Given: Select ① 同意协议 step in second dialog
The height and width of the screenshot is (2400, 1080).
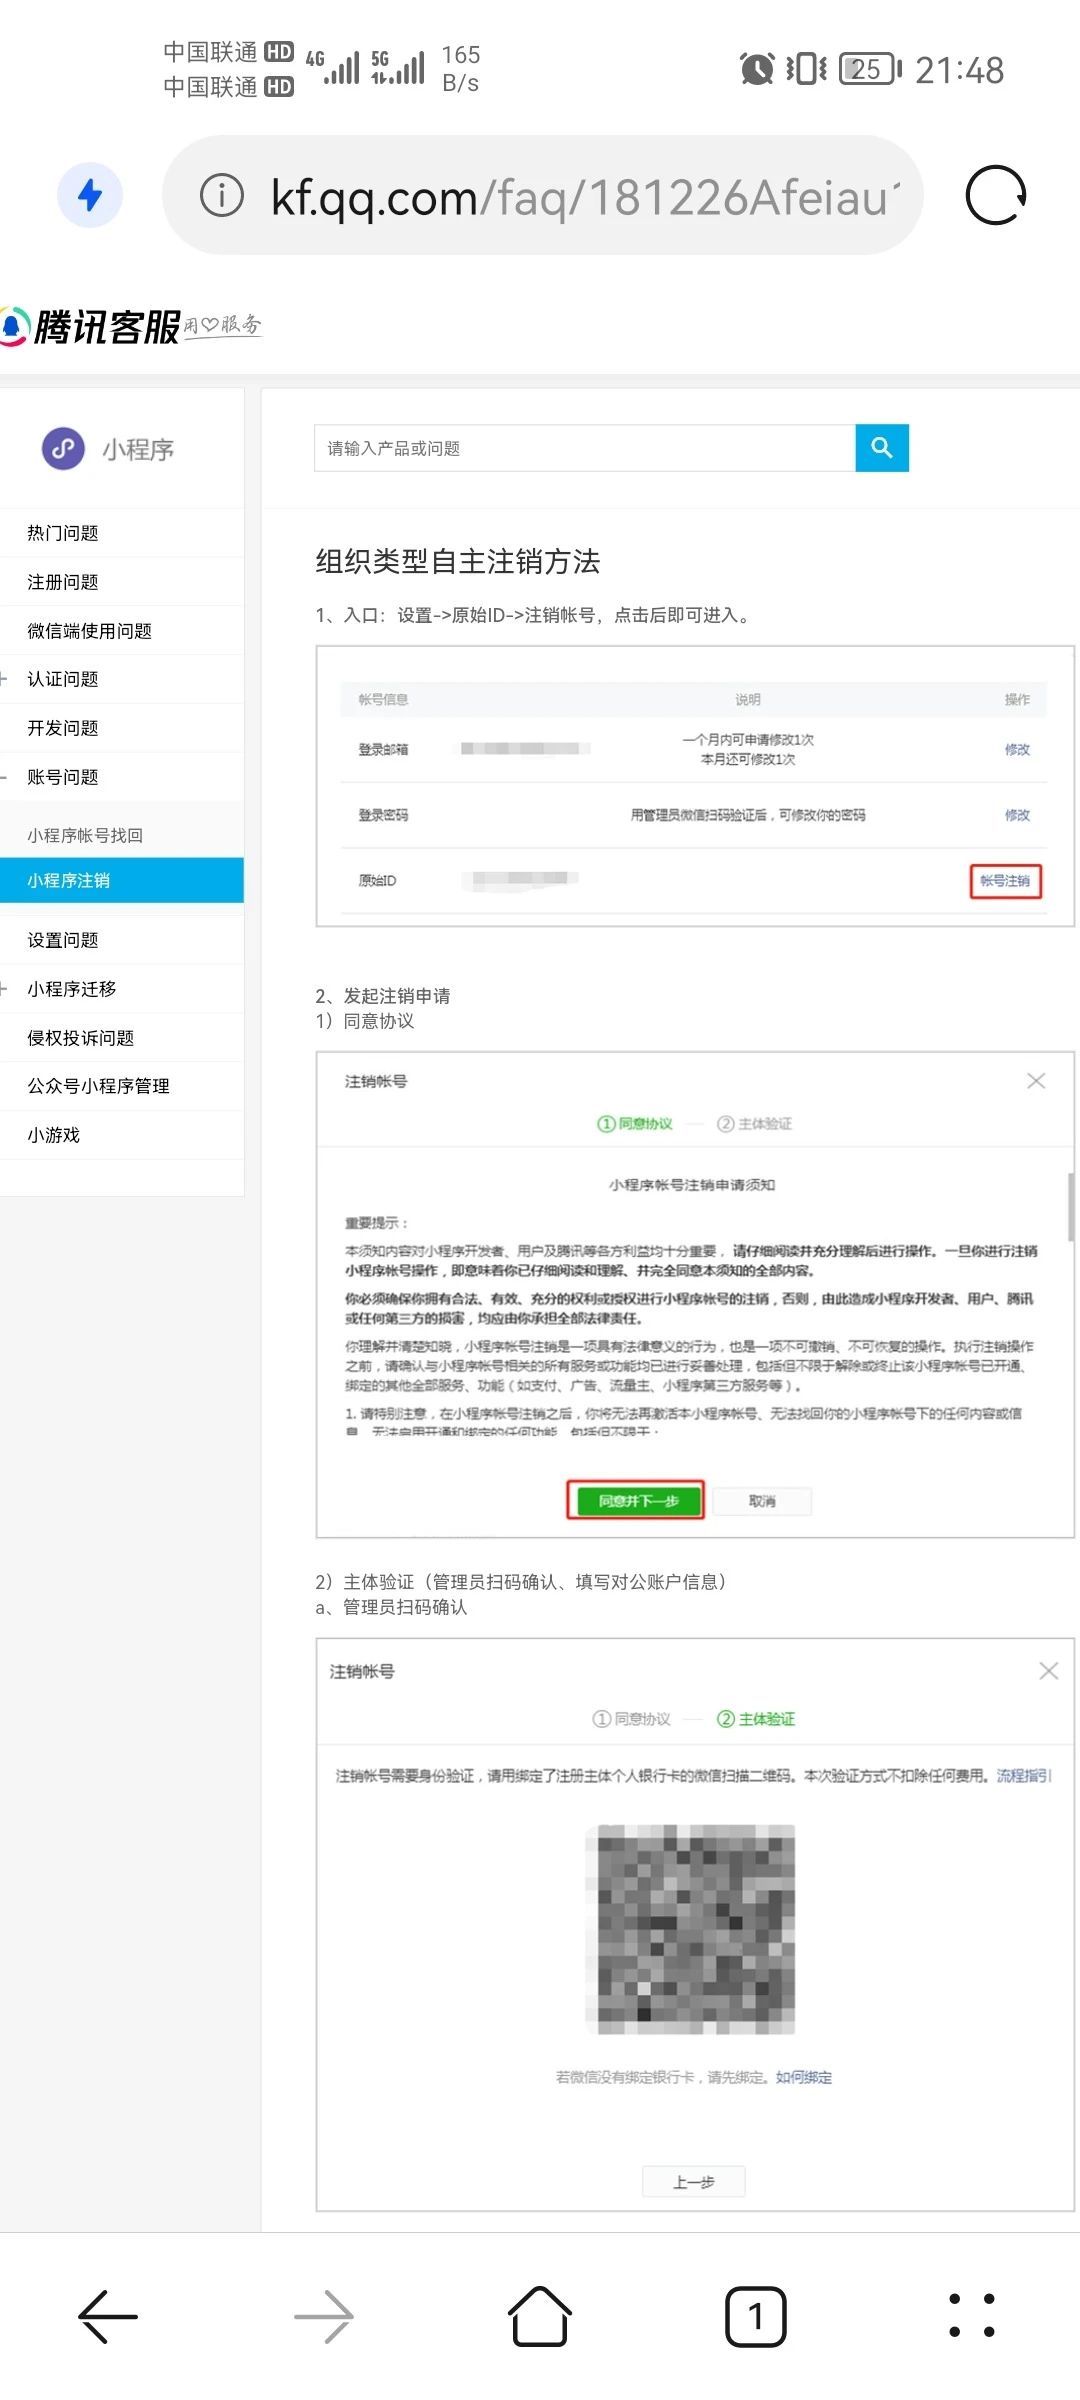Looking at the screenshot, I should (x=631, y=1719).
